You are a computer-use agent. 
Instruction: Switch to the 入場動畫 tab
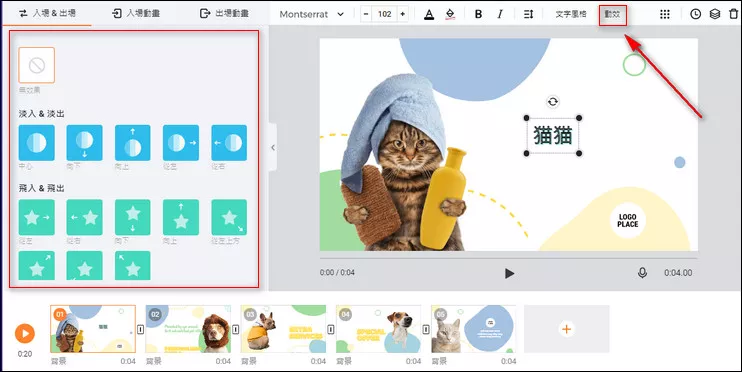click(x=136, y=13)
